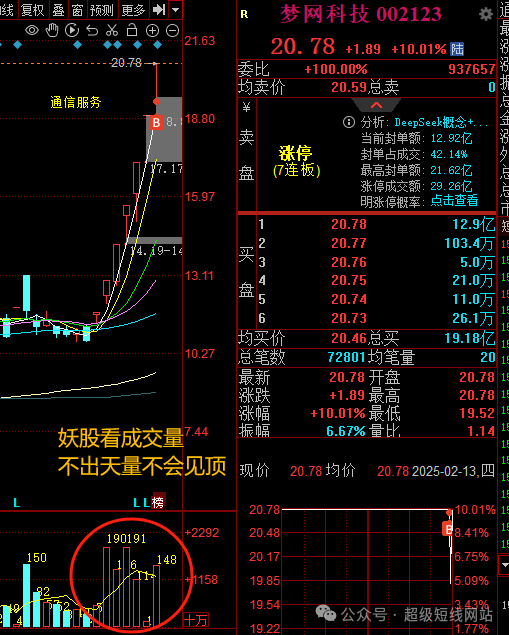Open the 复权 tab
Screen dimensions: 509x635
pyautogui.click(x=33, y=9)
